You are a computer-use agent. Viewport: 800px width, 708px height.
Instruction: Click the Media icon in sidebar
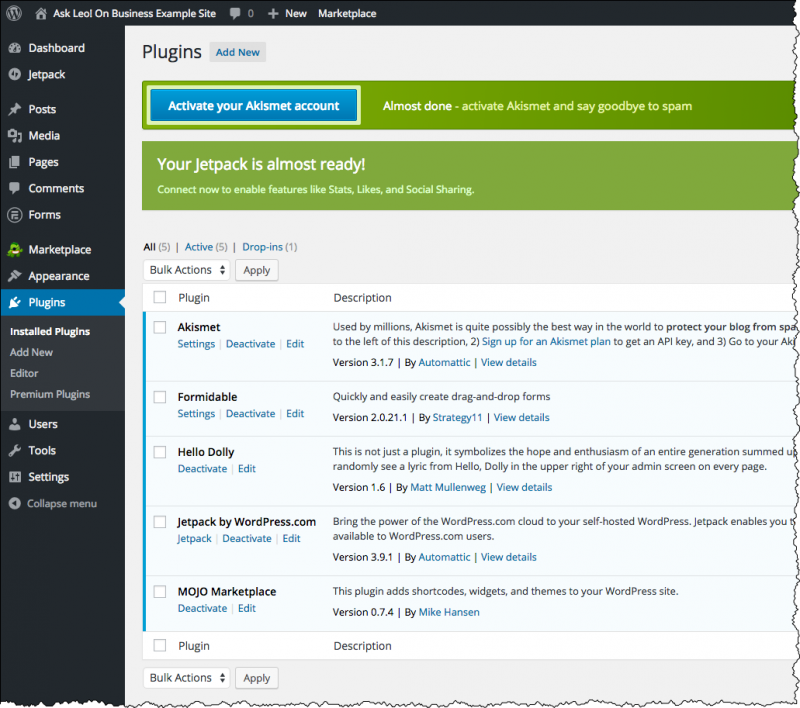coord(15,136)
